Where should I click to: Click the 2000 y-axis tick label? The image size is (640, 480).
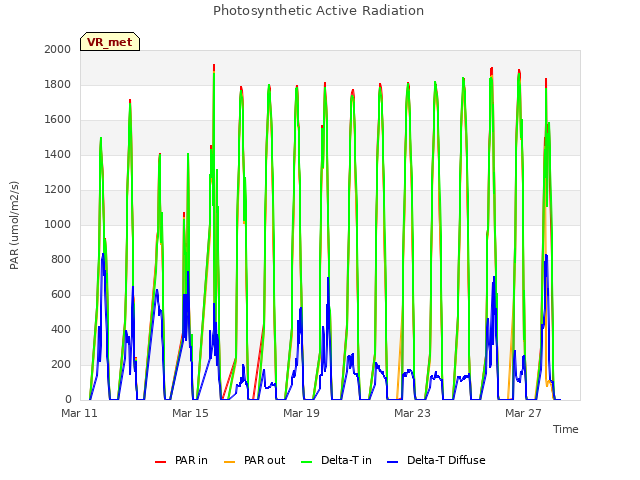(58, 49)
